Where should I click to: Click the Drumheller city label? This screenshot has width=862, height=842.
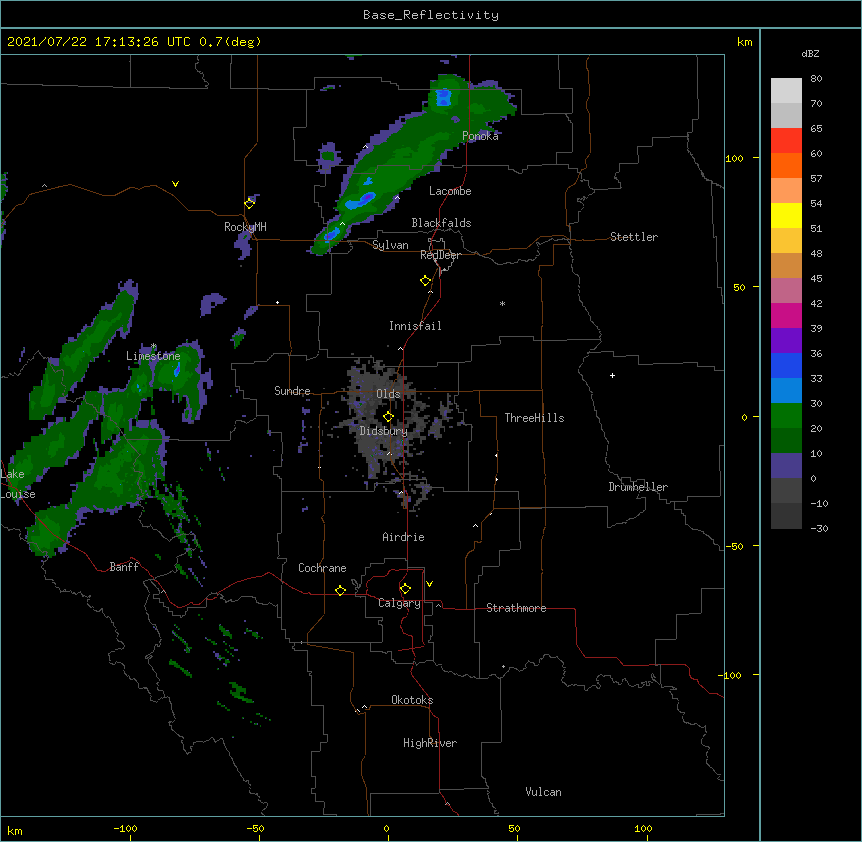[x=638, y=487]
